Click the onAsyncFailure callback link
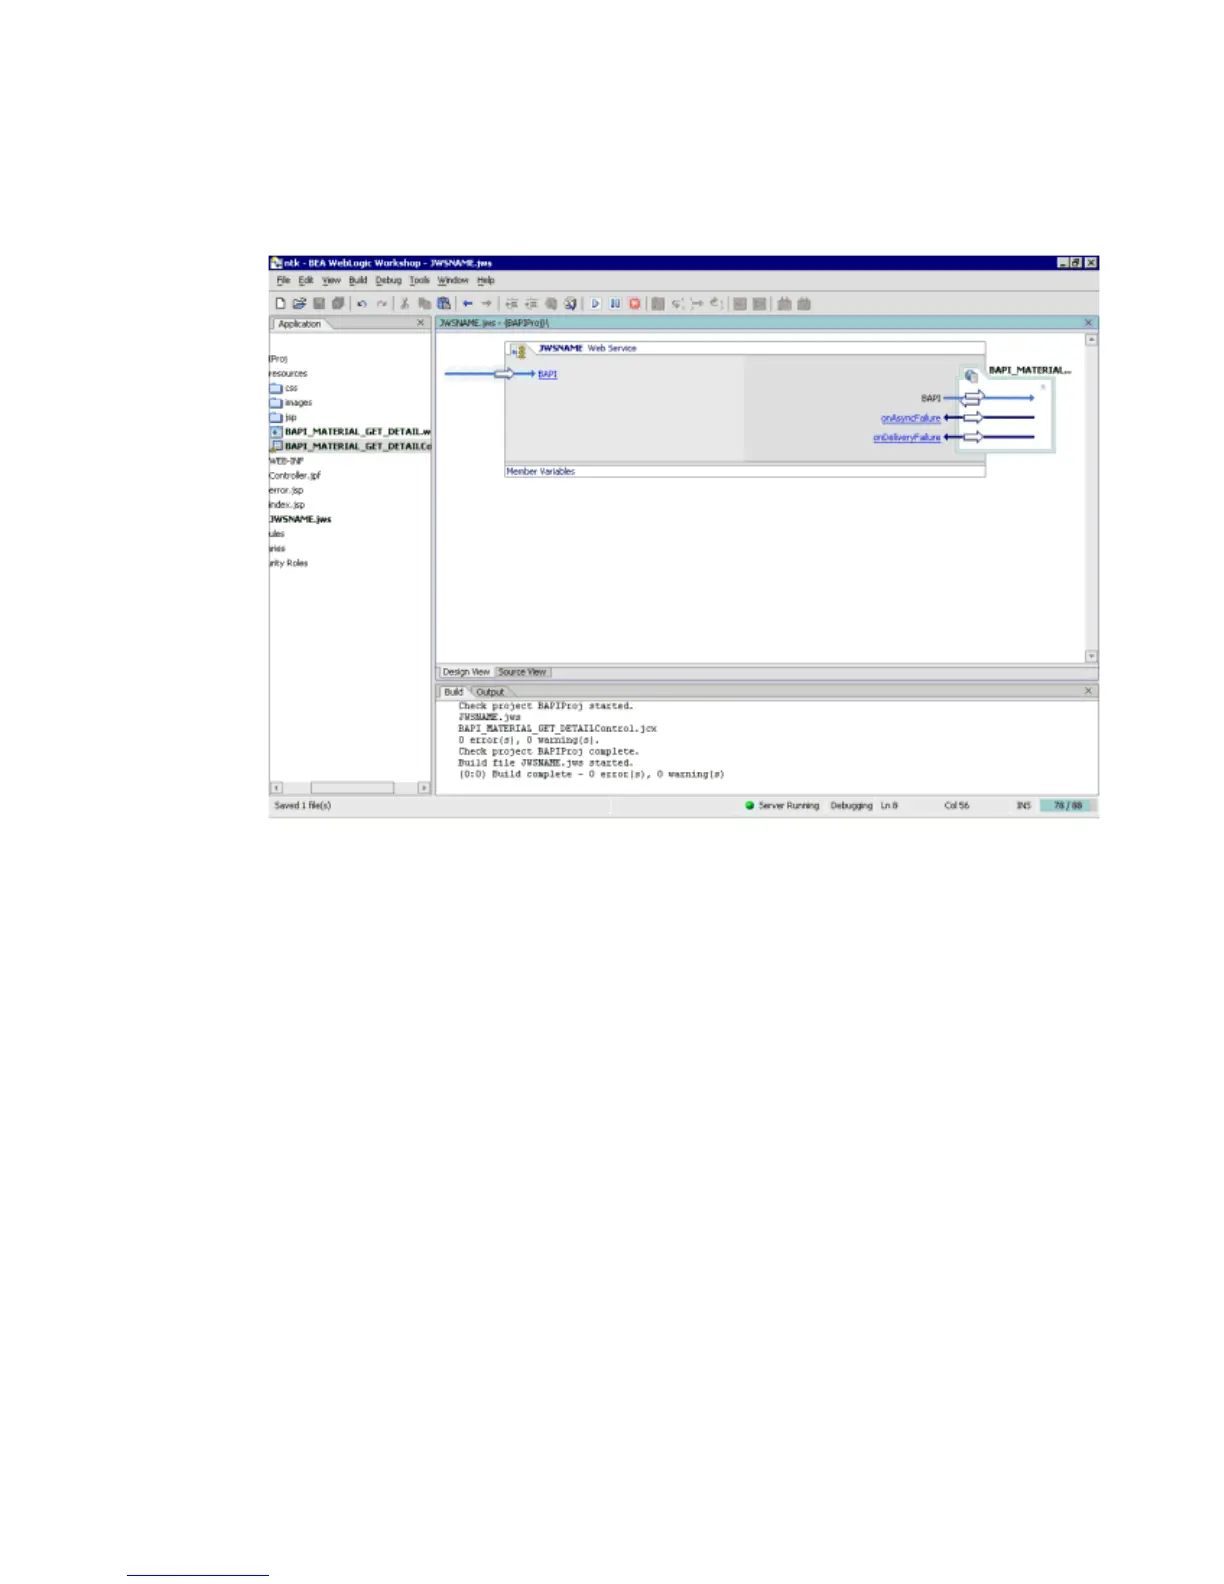 (911, 418)
